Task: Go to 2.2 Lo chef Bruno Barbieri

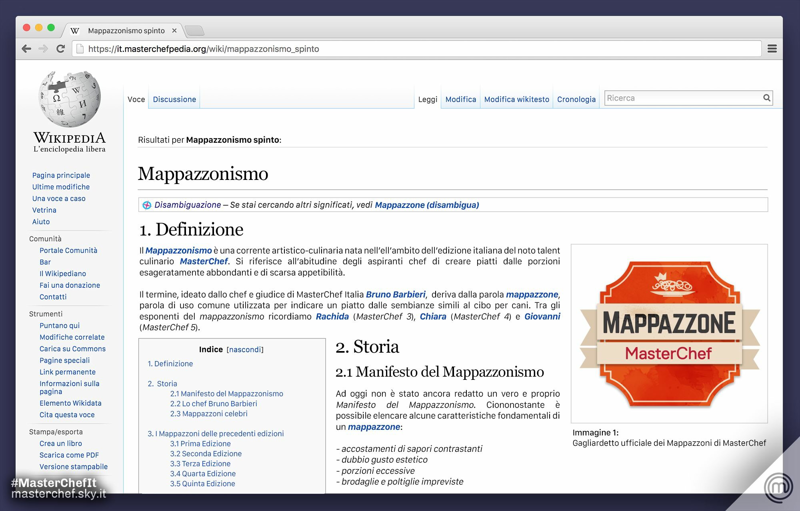Action: tap(214, 403)
